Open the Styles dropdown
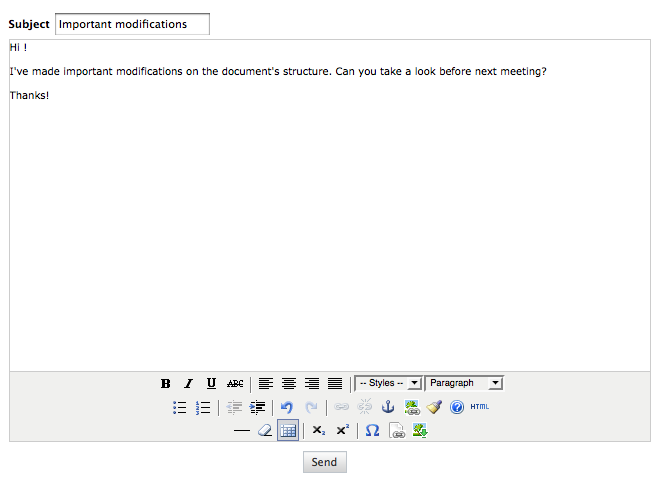Viewport: 661px width, 484px height. [x=388, y=383]
